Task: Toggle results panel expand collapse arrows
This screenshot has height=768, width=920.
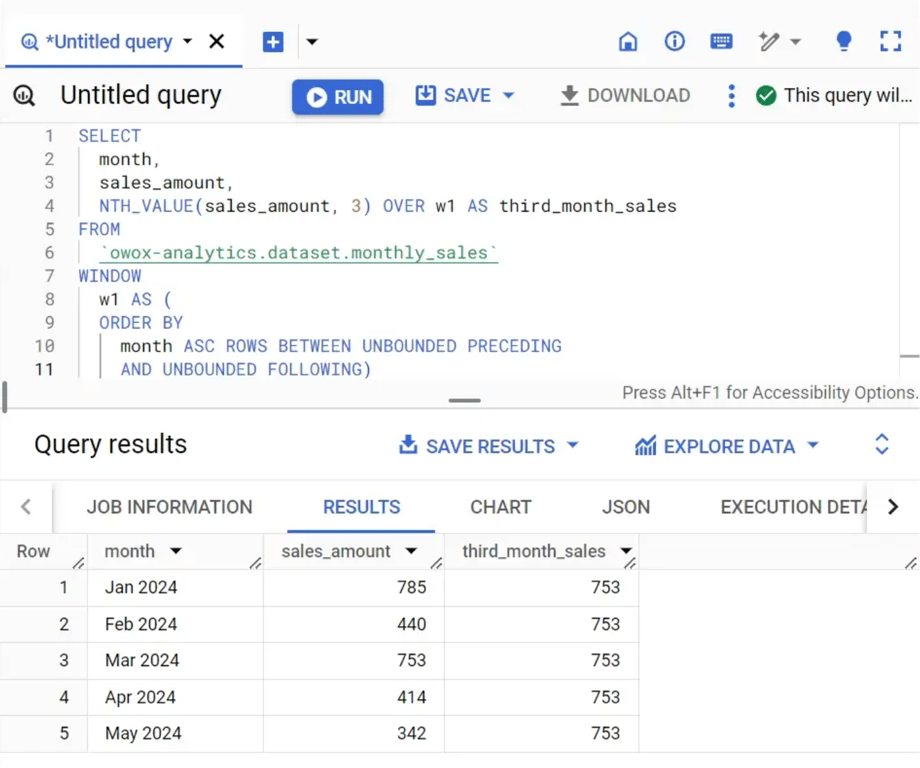Action: tap(881, 444)
